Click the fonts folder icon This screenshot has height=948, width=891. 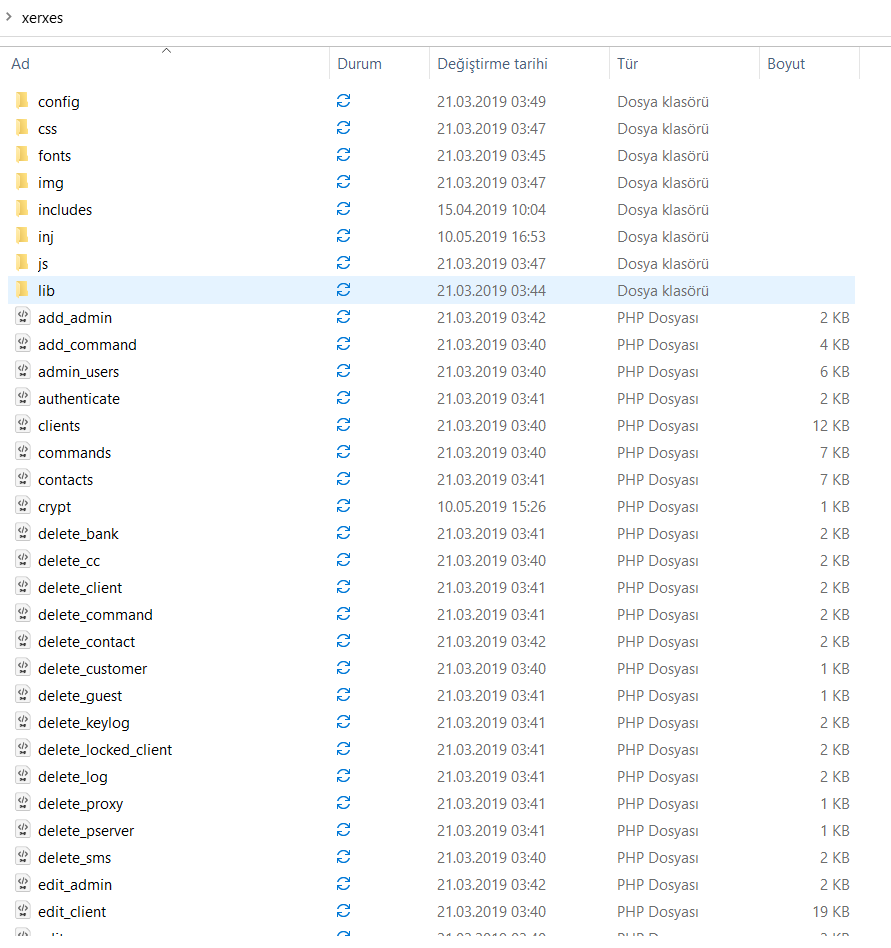point(22,155)
